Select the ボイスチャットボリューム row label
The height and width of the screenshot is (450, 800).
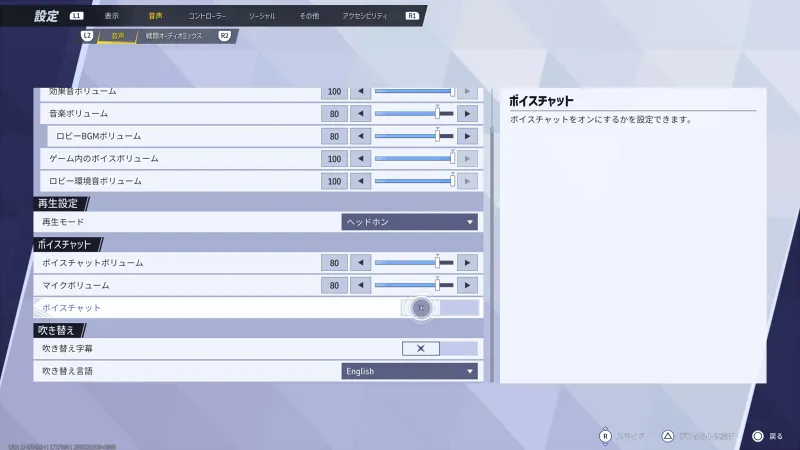point(92,263)
